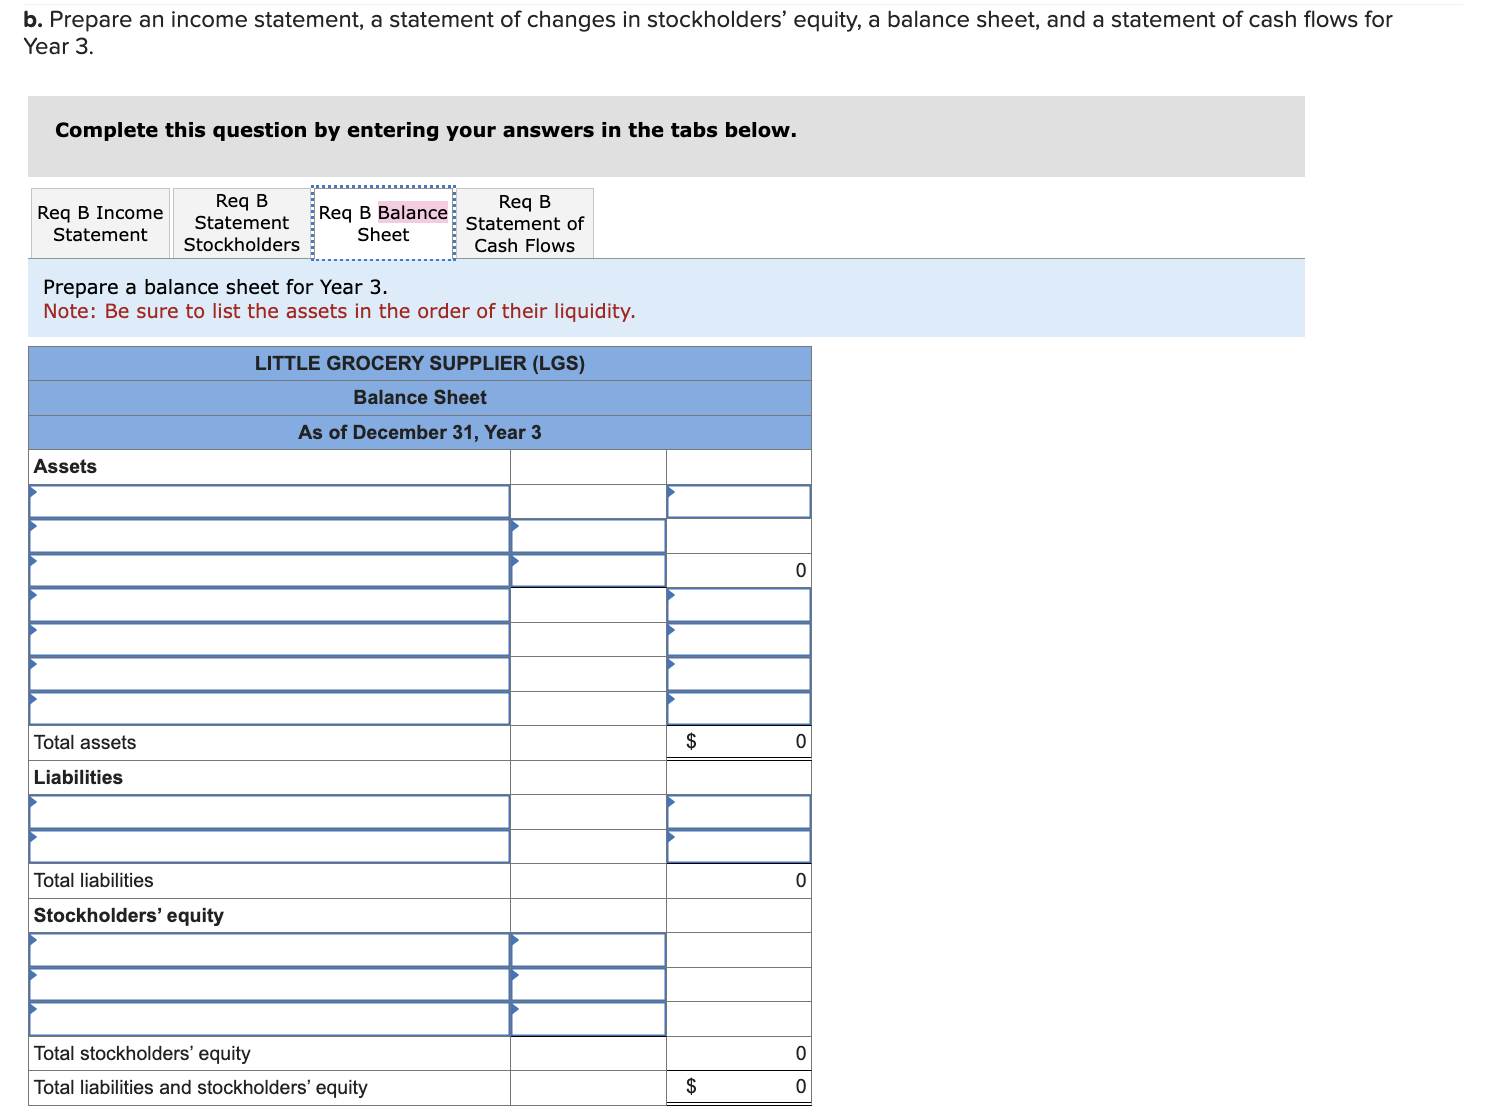
Task: Open the first Liabilities row account dropdown
Action: (x=270, y=811)
